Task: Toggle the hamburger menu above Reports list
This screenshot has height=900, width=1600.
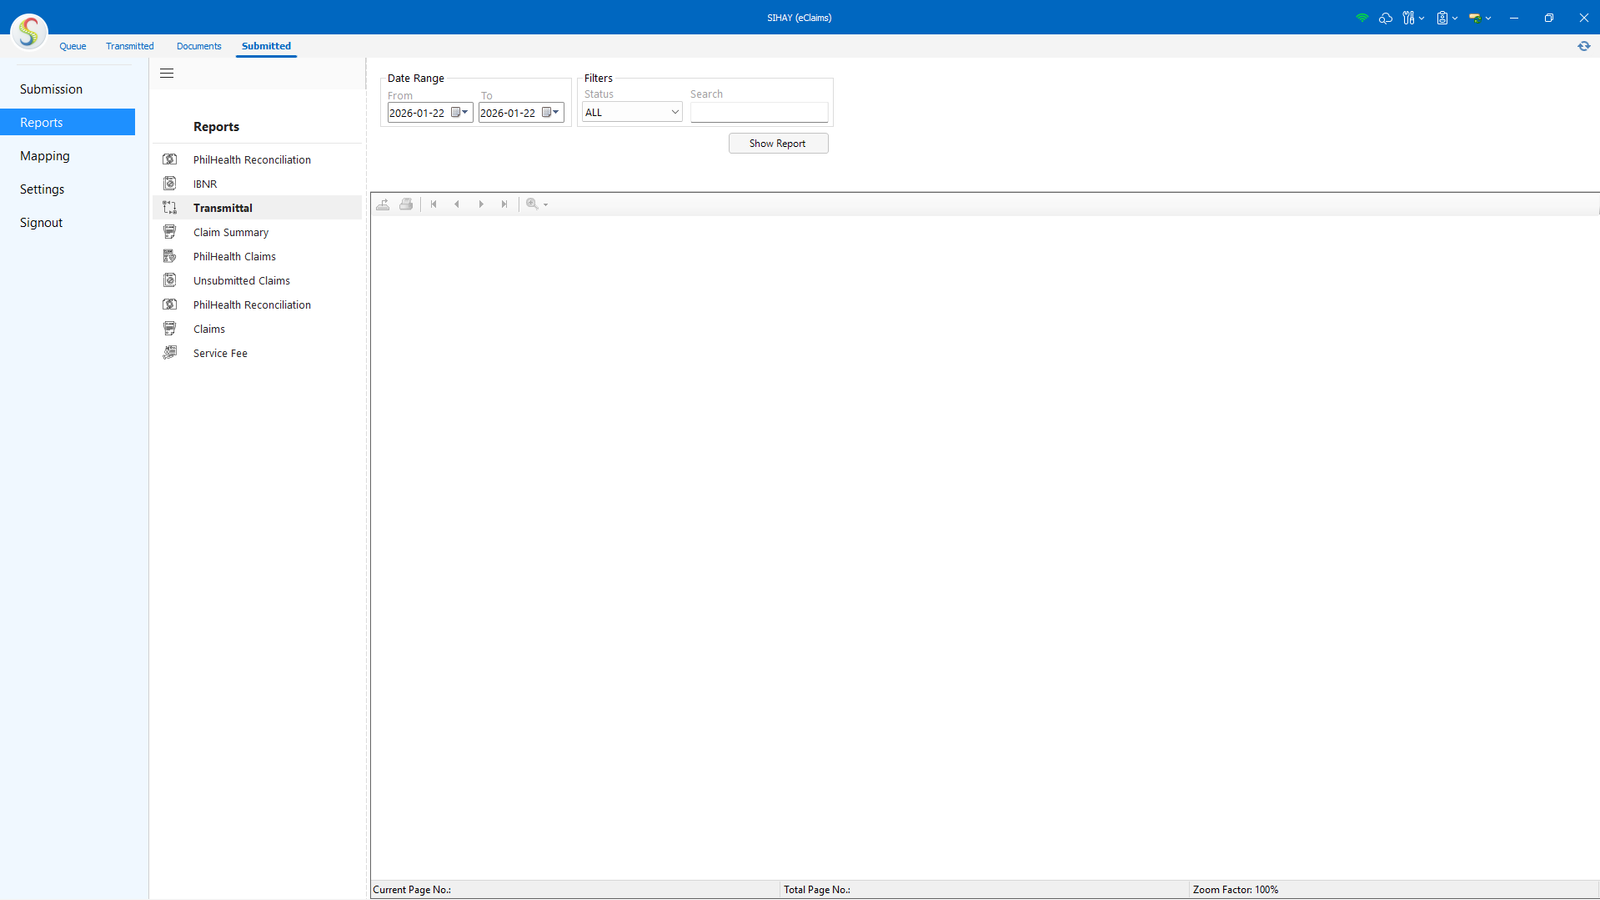Action: [167, 73]
